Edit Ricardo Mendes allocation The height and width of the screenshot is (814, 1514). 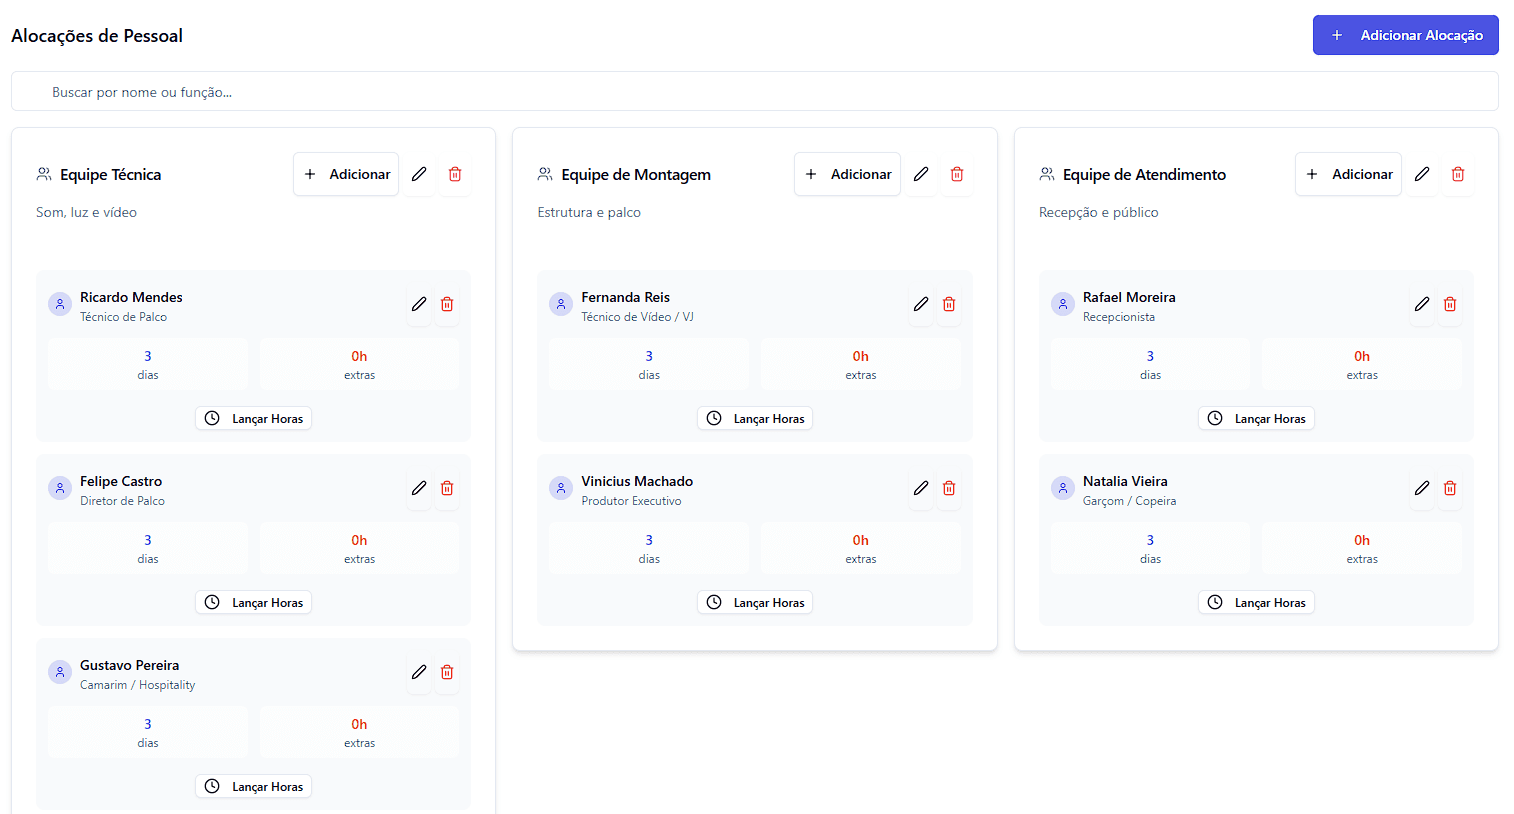click(x=419, y=304)
